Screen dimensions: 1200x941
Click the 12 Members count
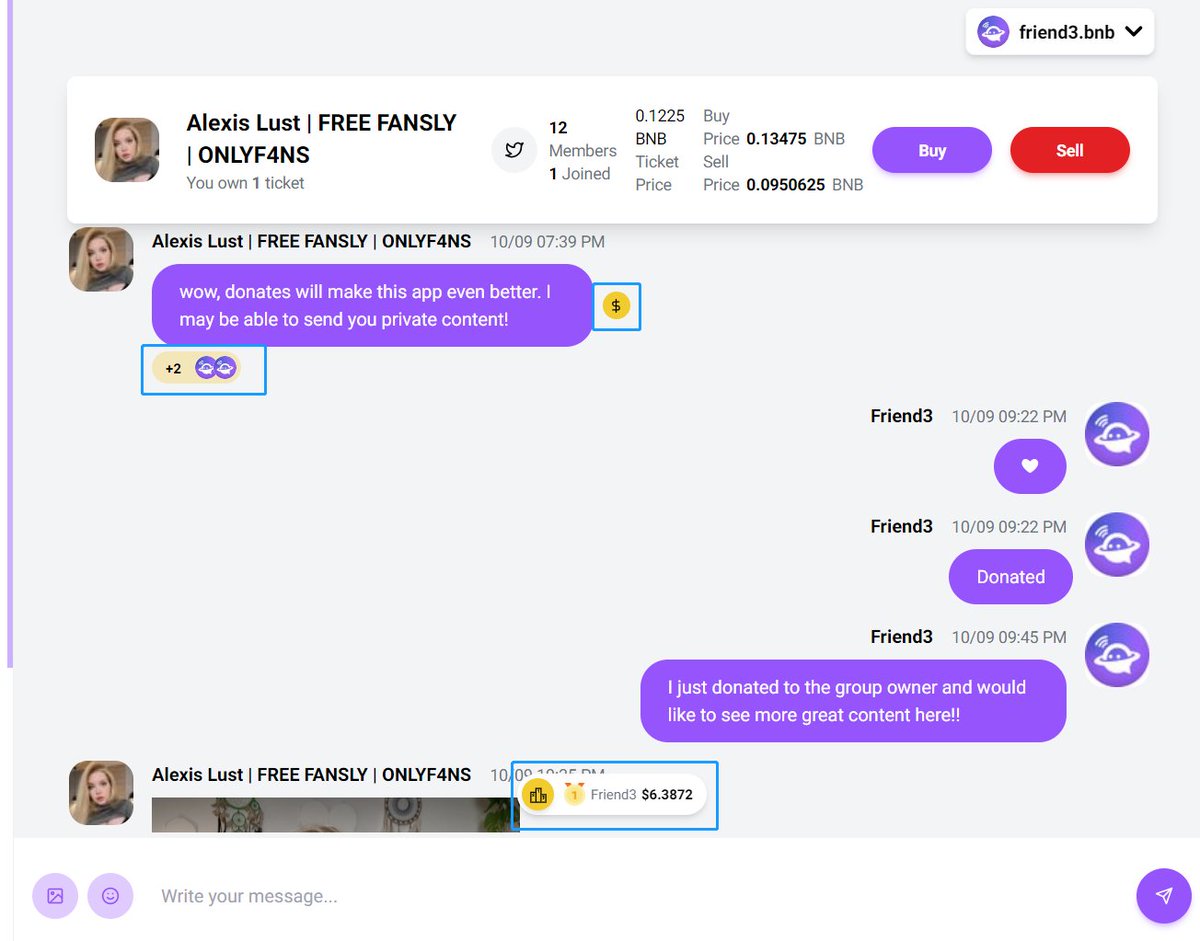(582, 139)
